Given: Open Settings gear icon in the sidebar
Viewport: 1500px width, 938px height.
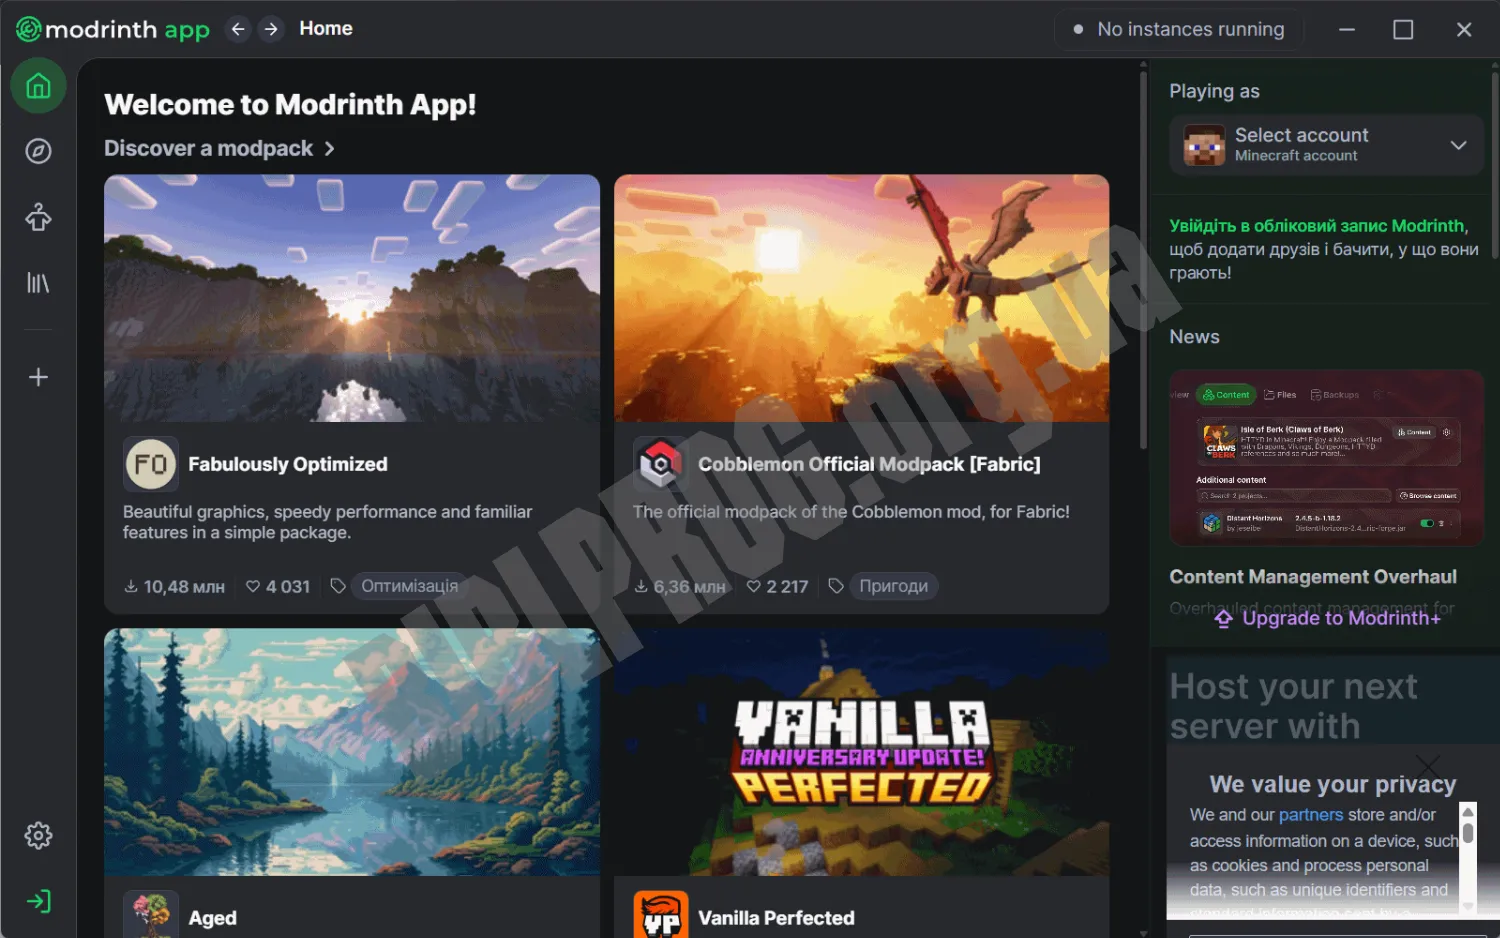Looking at the screenshot, I should point(38,835).
